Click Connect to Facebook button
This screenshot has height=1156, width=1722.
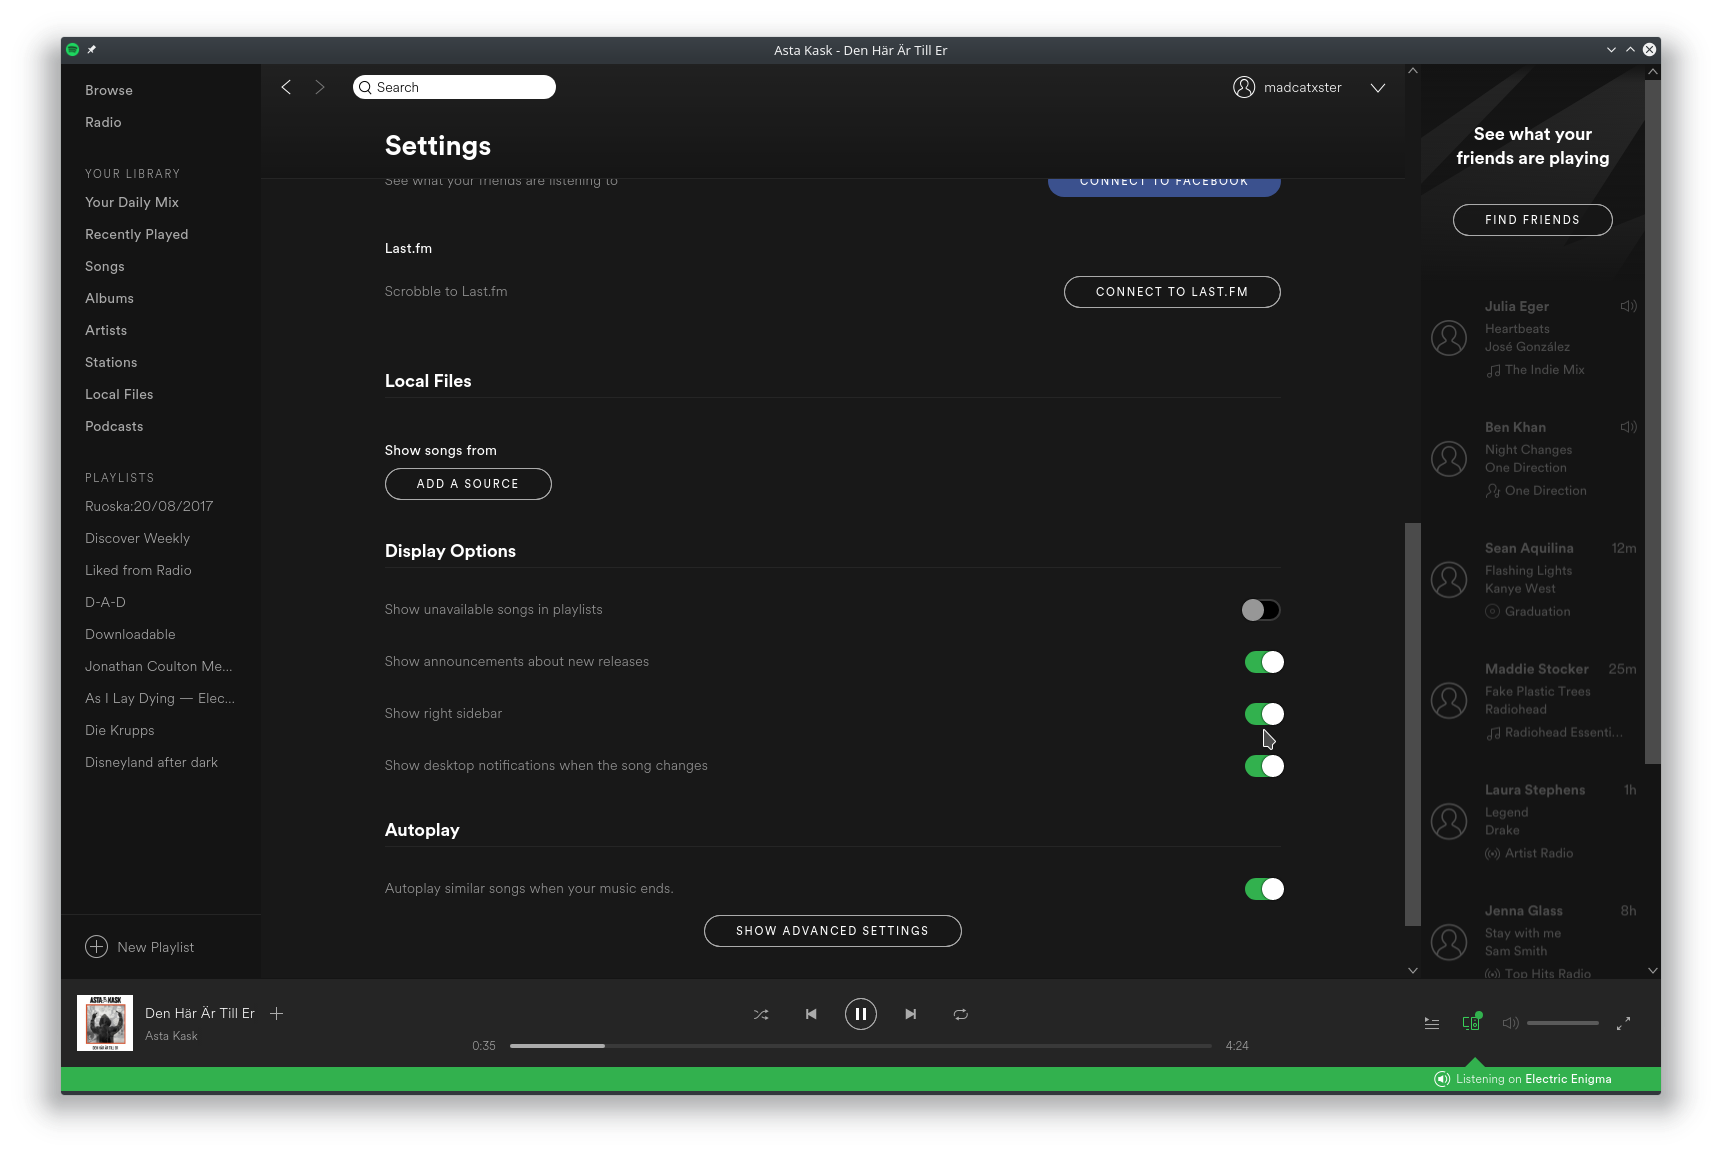click(1164, 185)
